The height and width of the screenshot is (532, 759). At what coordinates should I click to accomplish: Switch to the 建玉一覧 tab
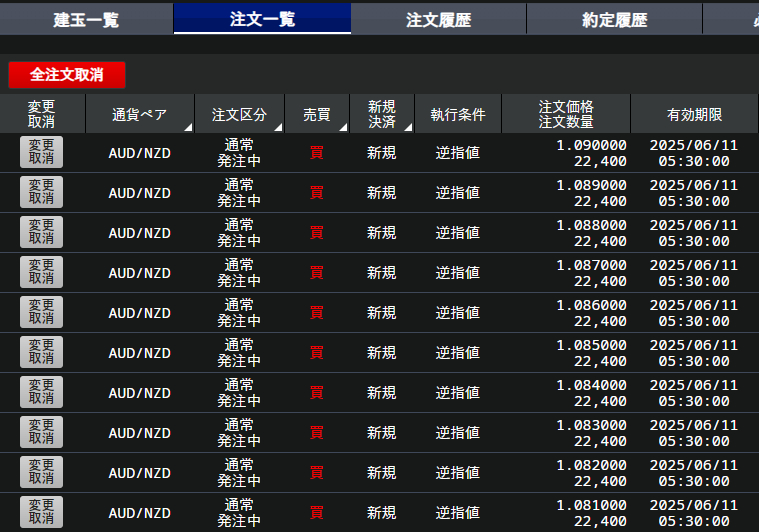pyautogui.click(x=86, y=19)
